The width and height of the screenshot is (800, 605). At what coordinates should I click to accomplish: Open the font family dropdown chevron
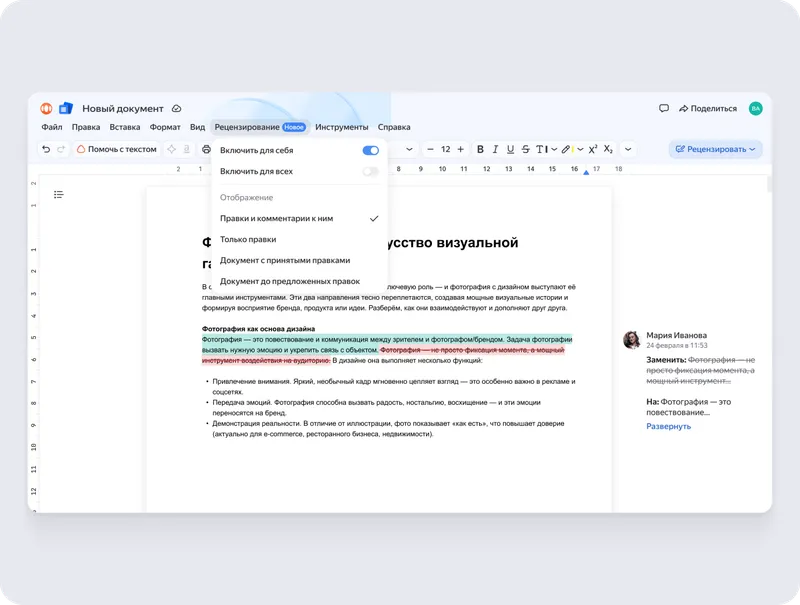tap(409, 149)
